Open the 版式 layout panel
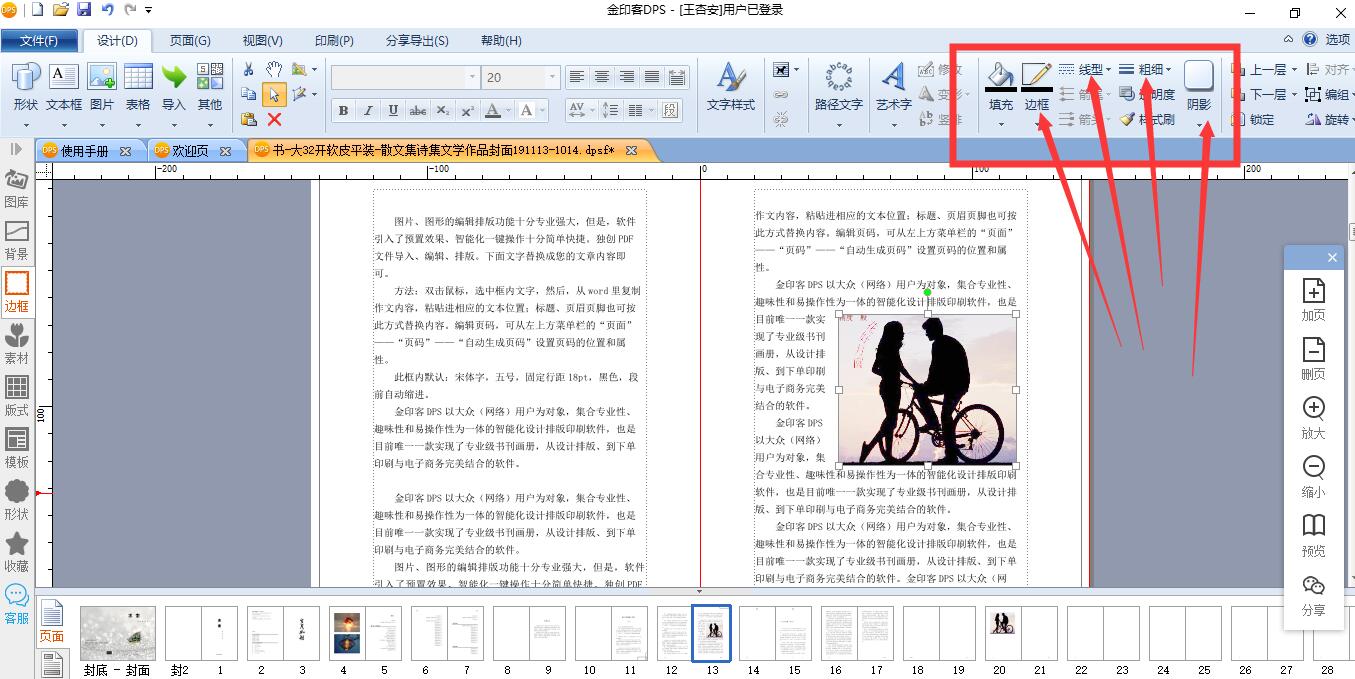This screenshot has height=679, width=1355. click(16, 396)
